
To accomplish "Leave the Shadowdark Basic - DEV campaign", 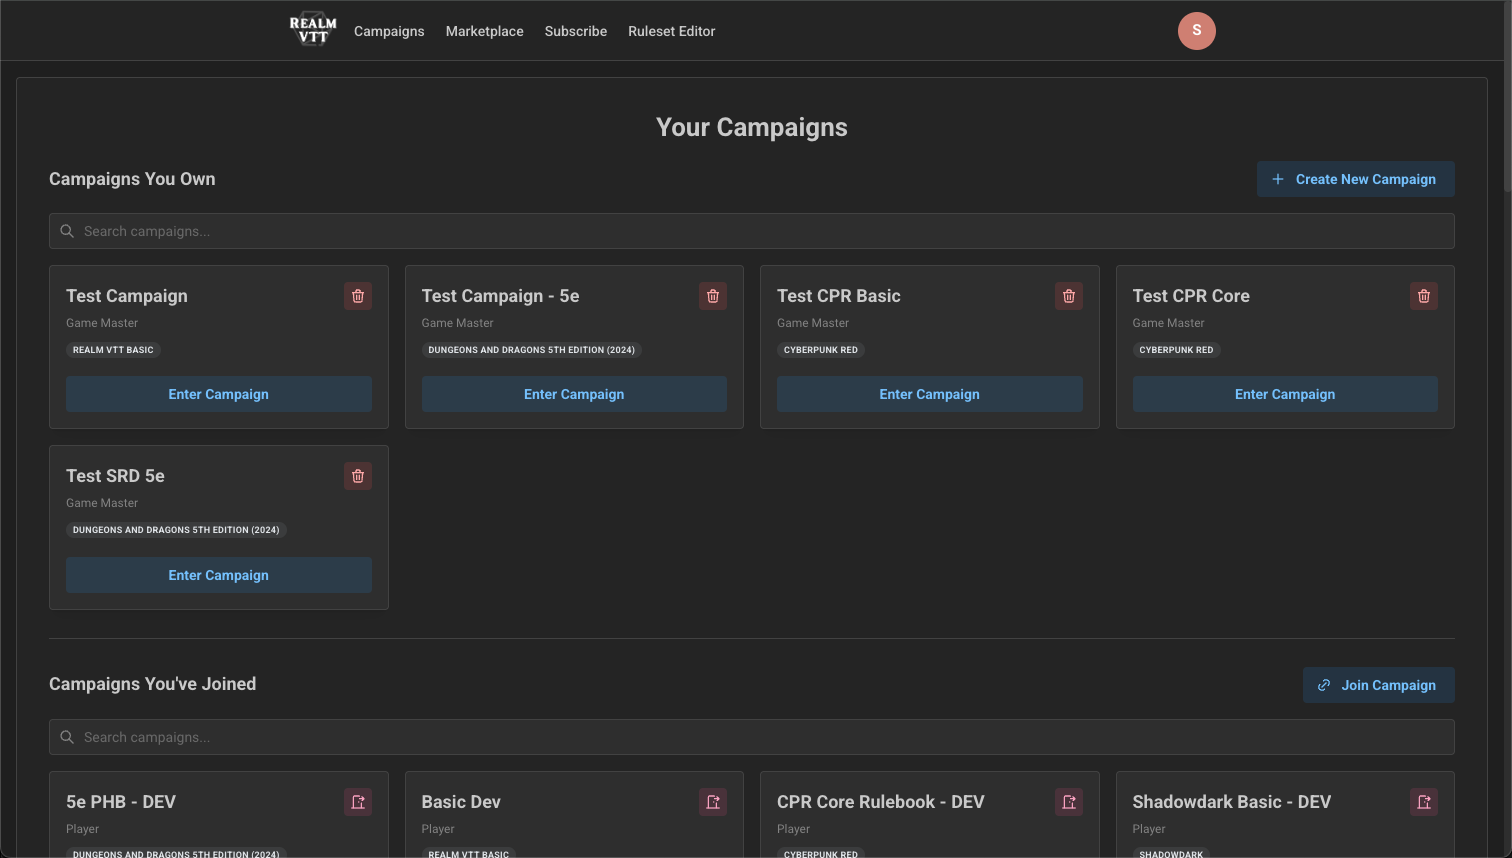I will click(x=1424, y=802).
